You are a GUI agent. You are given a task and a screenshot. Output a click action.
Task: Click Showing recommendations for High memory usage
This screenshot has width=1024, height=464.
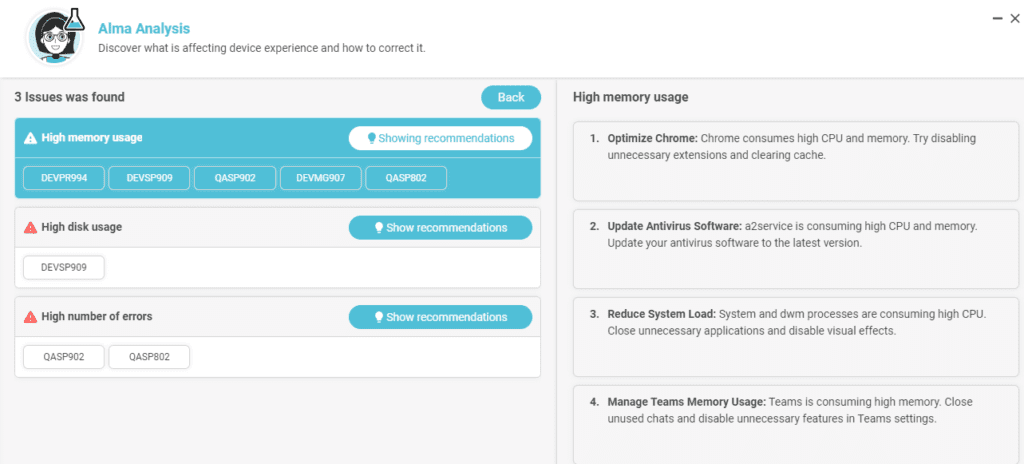[440, 138]
